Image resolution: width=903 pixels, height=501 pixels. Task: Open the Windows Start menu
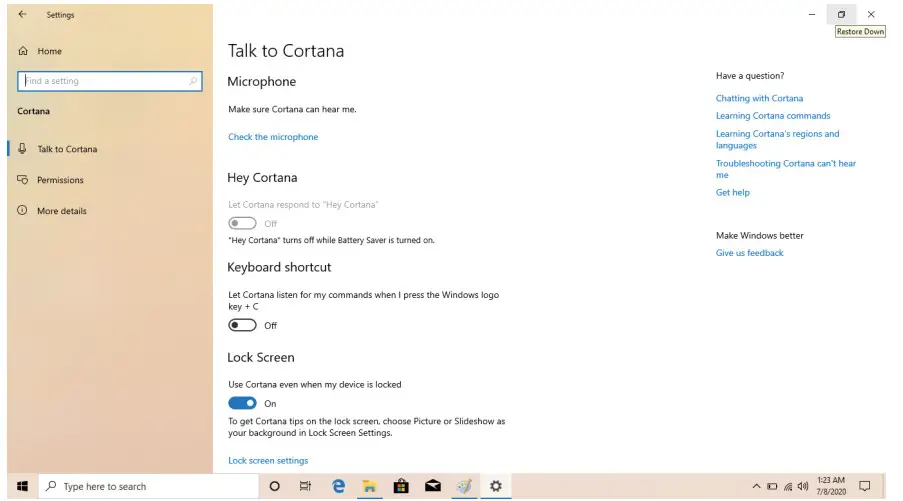pyautogui.click(x=22, y=487)
